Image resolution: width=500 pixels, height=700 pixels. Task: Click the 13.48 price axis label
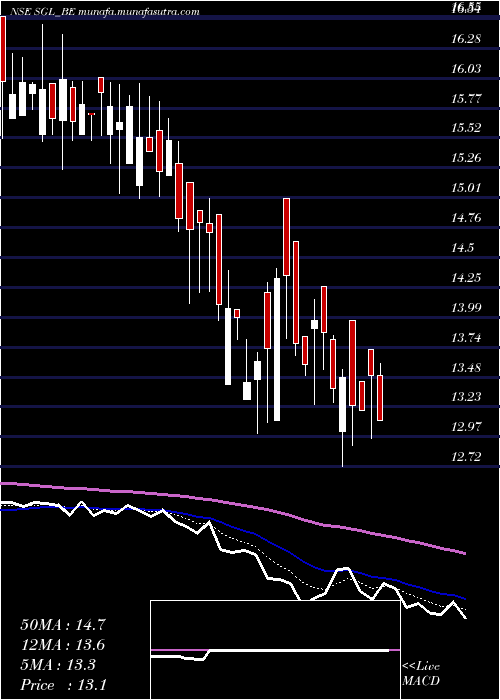466,368
